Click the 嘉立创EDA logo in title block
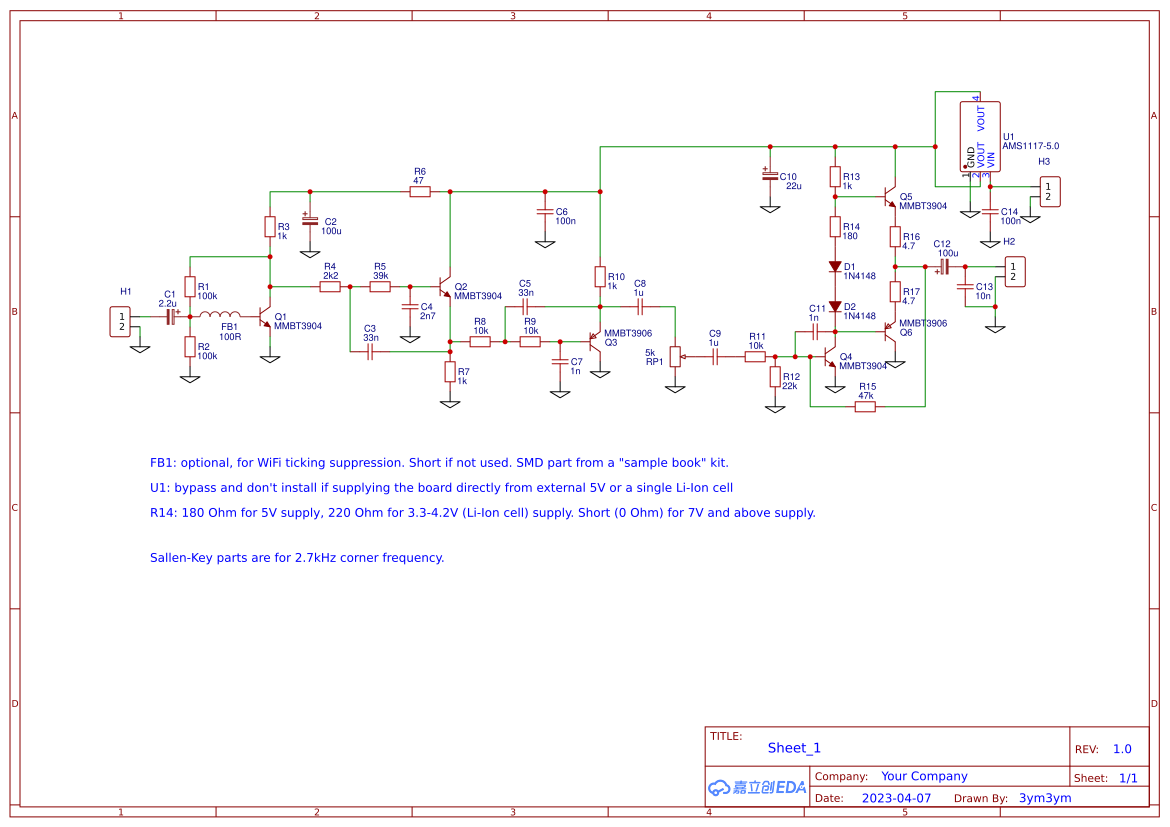The width and height of the screenshot is (1170, 827). [x=757, y=786]
